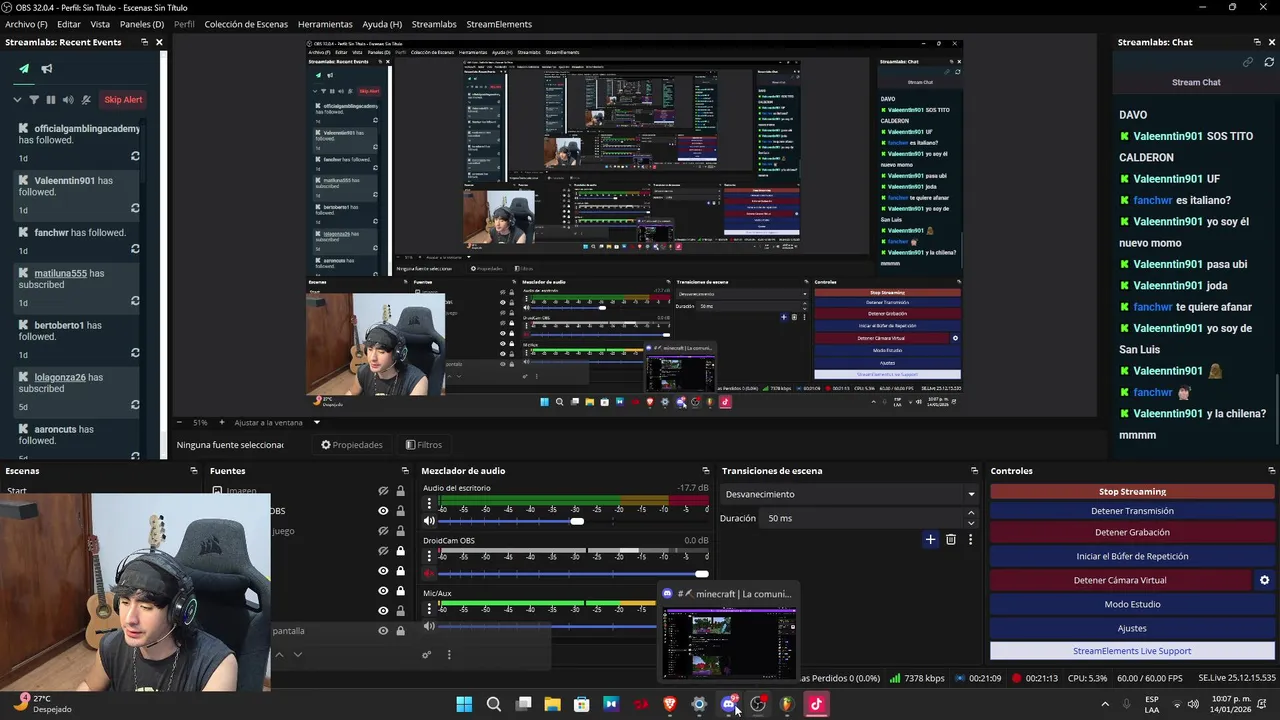Open the StreamElements menu
Viewport: 1280px width, 720px height.
[499, 24]
